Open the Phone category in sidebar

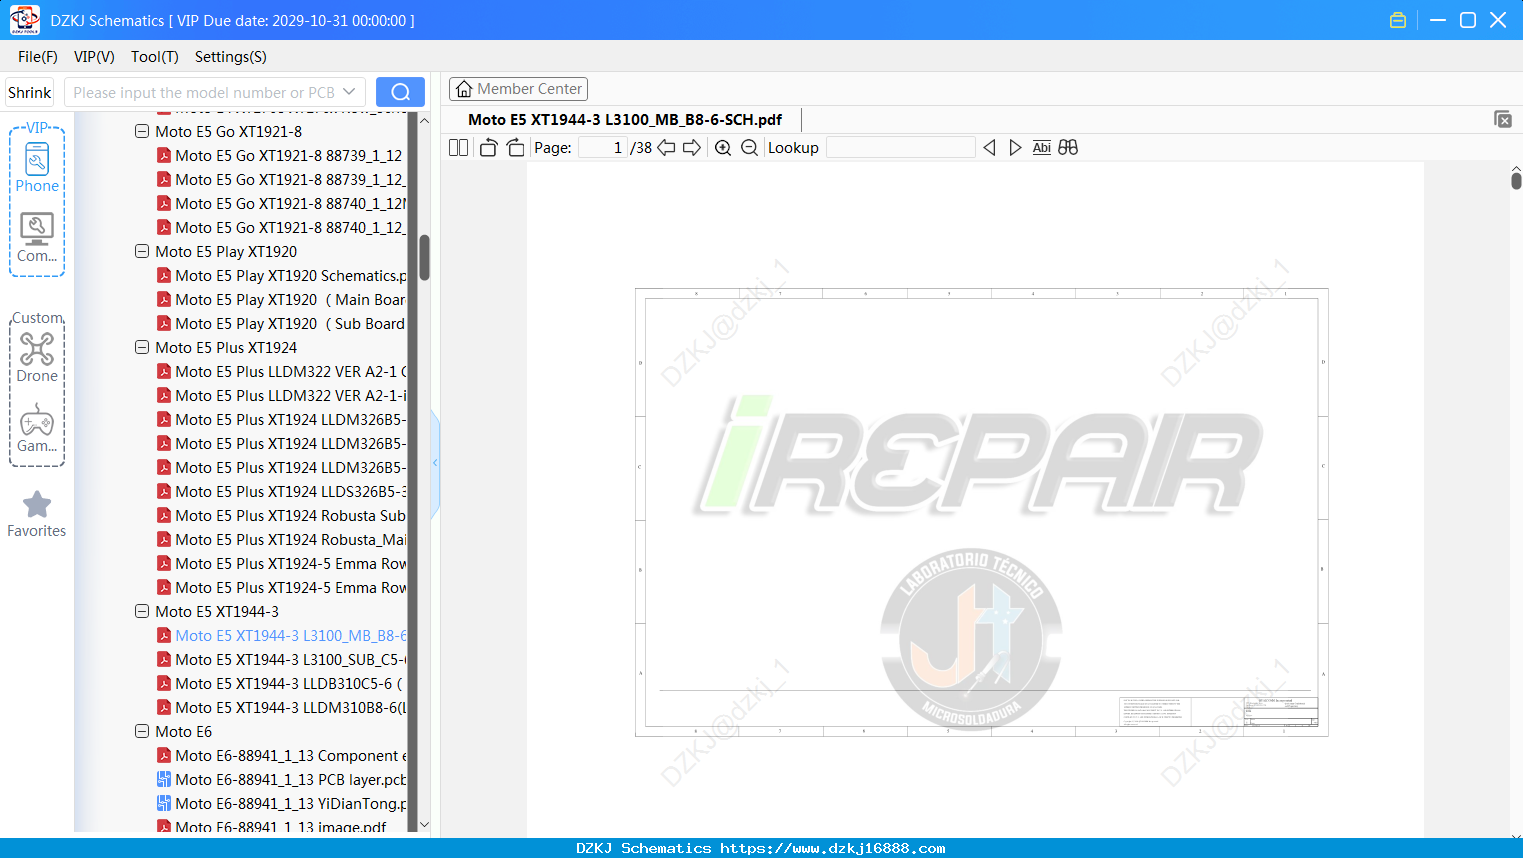click(37, 167)
